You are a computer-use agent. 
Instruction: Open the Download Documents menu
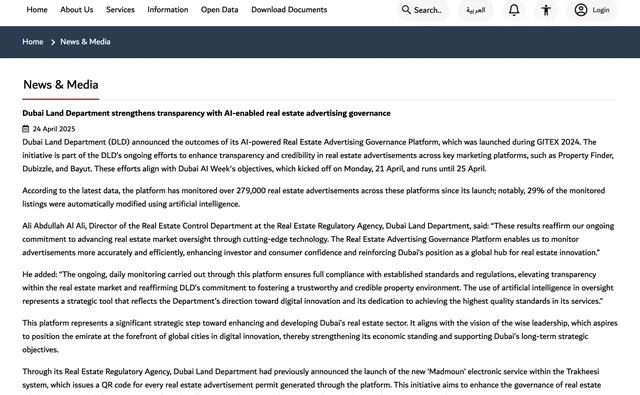[x=289, y=9]
